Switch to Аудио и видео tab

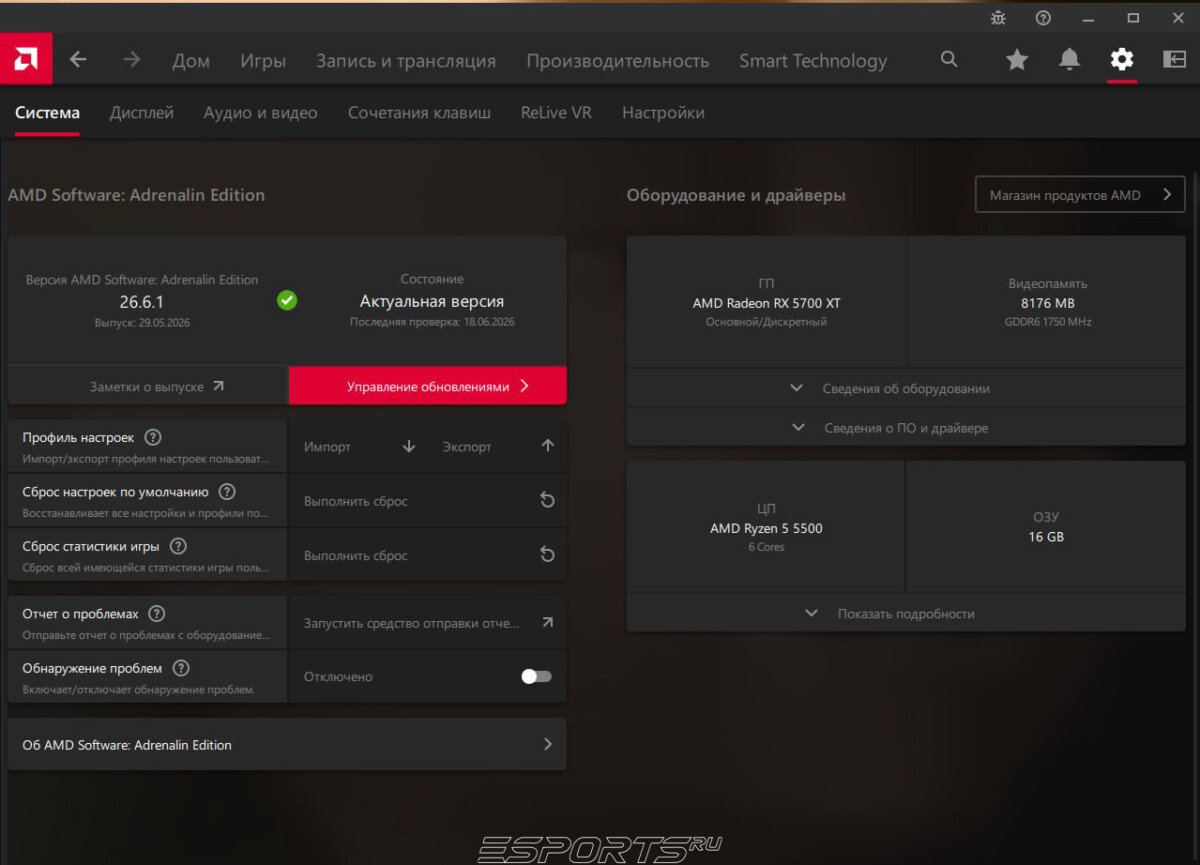tap(260, 113)
